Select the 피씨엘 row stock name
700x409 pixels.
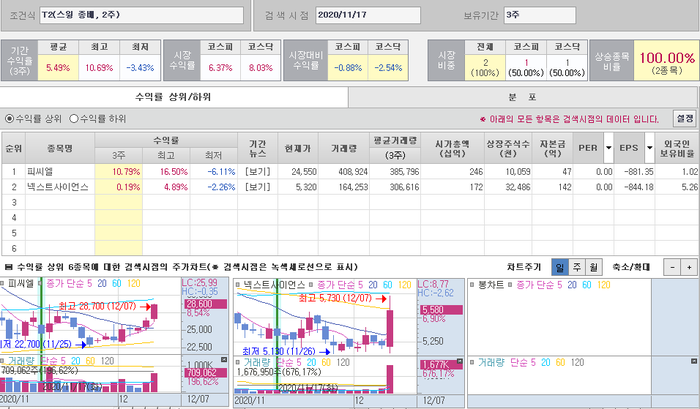click(x=40, y=171)
